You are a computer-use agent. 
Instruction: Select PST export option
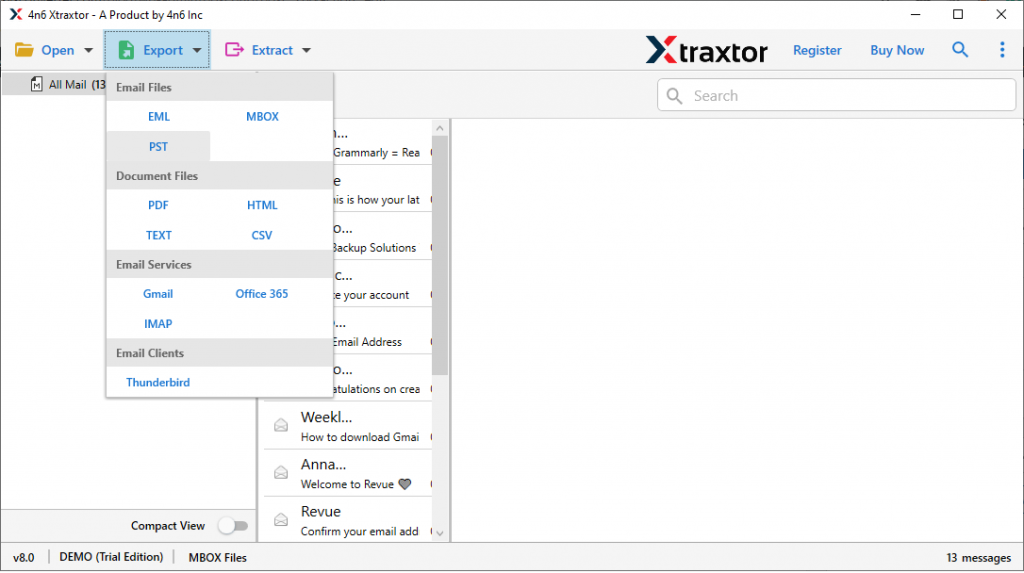click(159, 146)
